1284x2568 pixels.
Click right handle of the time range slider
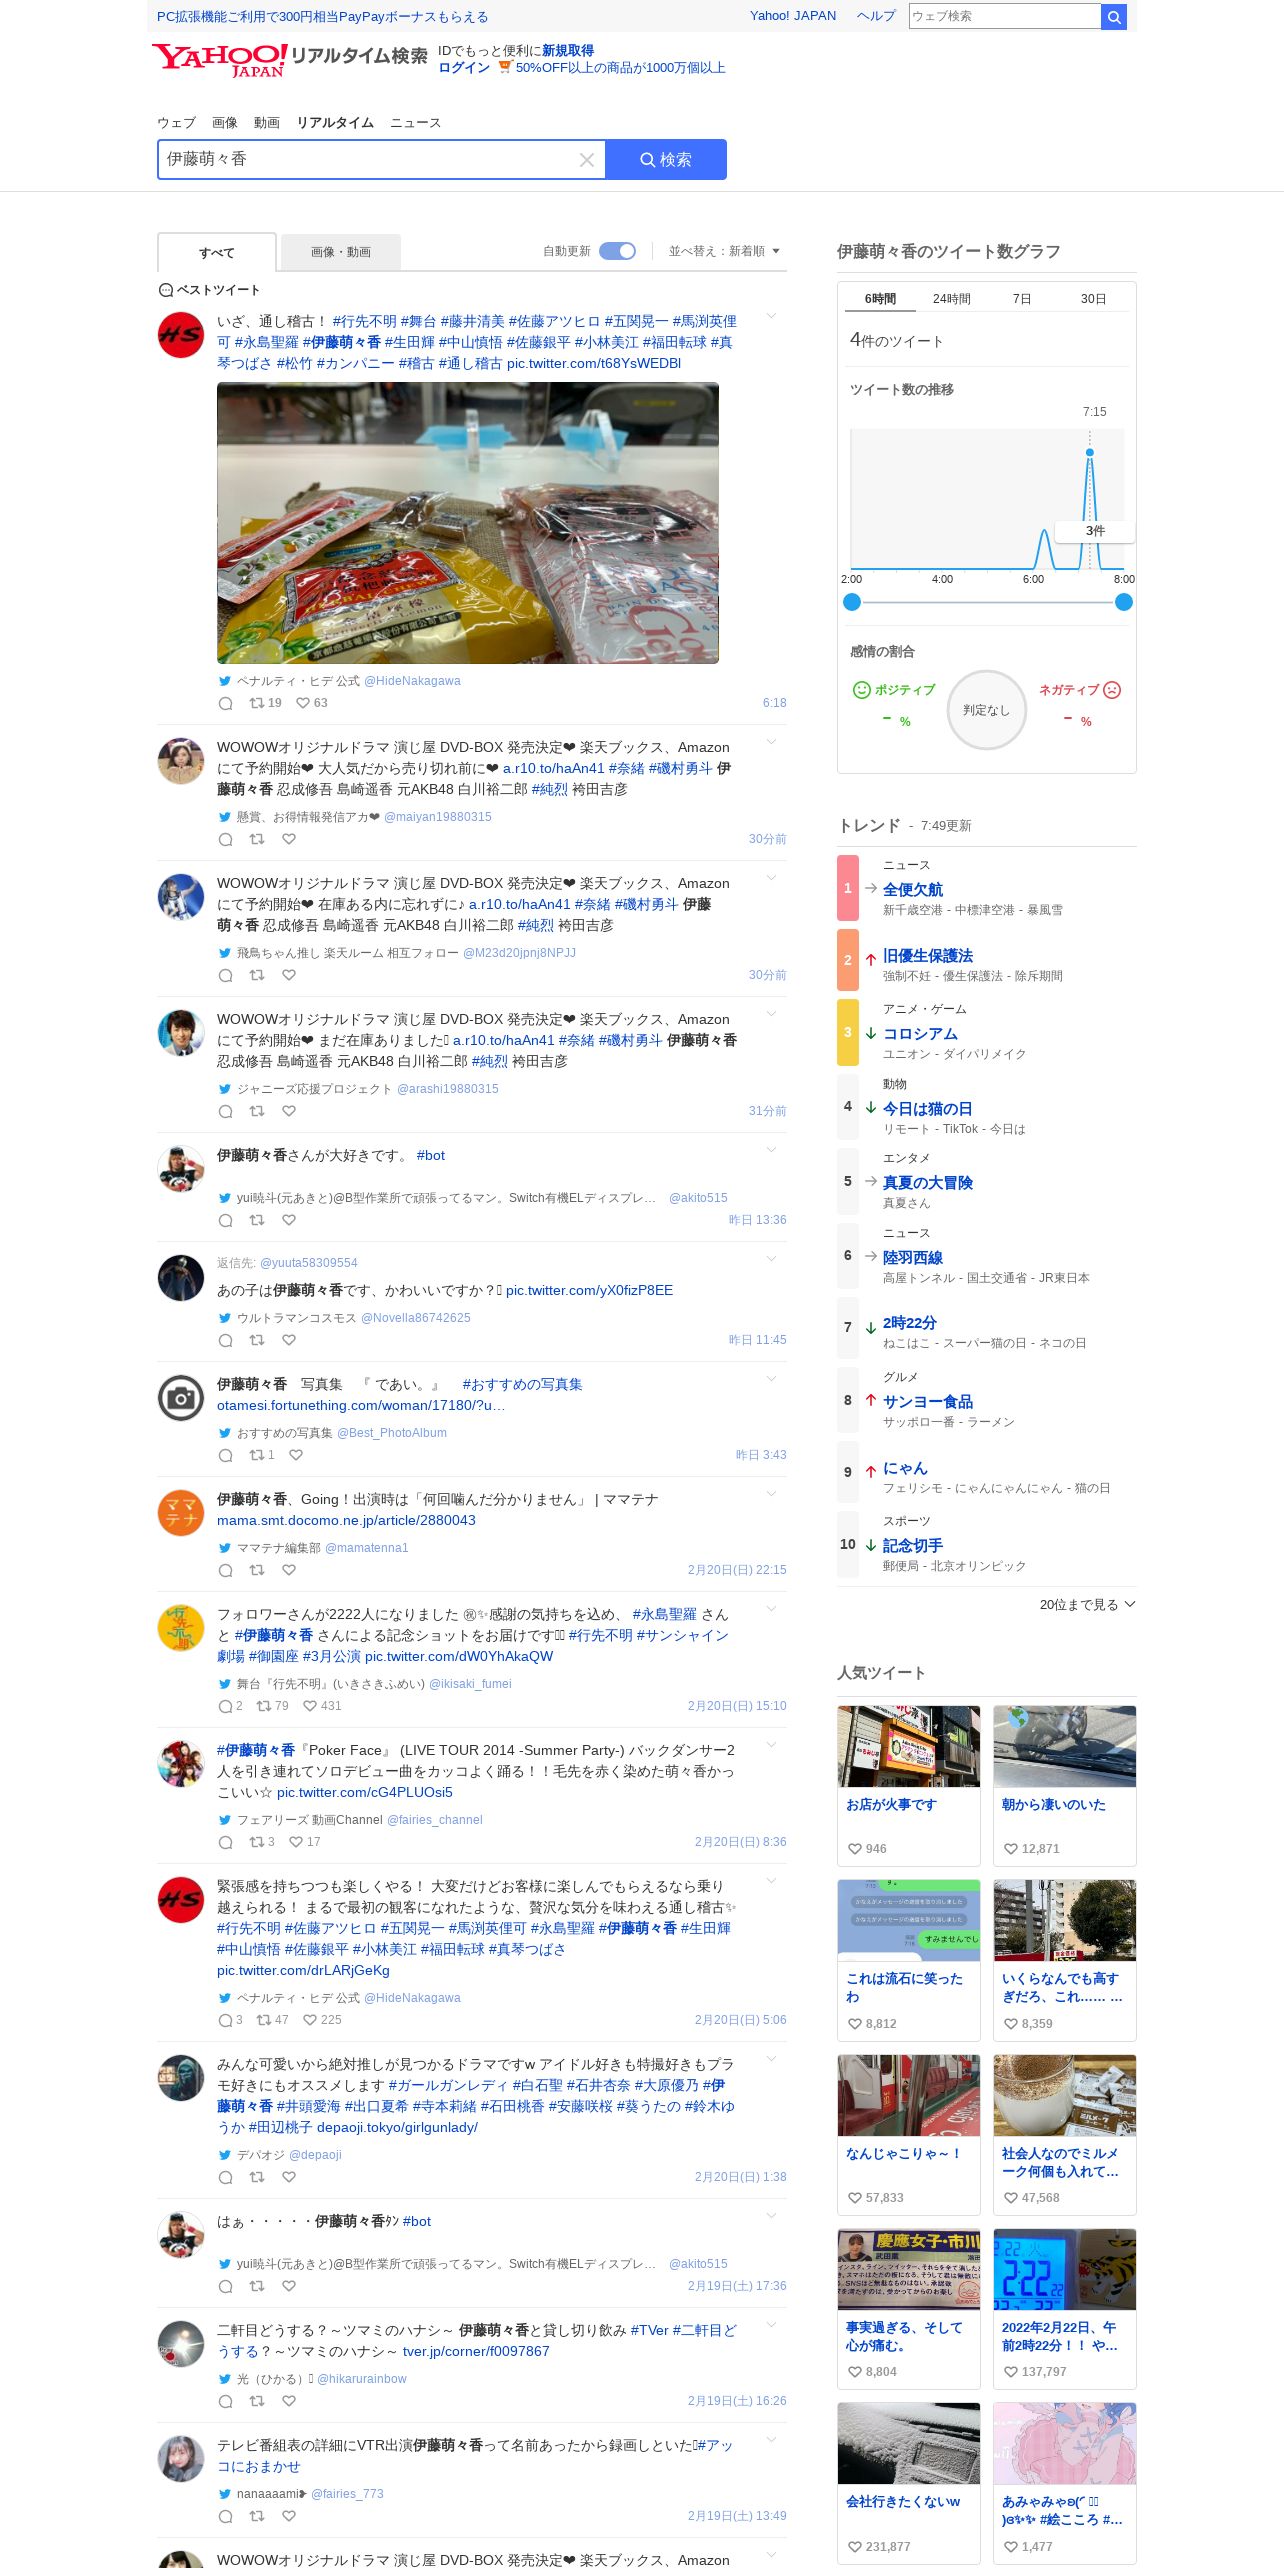pyautogui.click(x=1124, y=602)
